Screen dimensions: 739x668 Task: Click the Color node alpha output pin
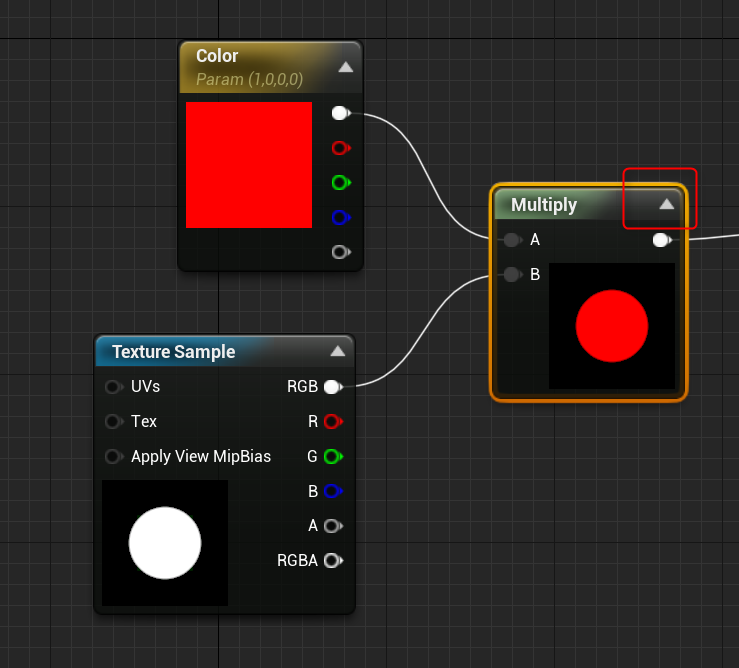click(x=341, y=252)
